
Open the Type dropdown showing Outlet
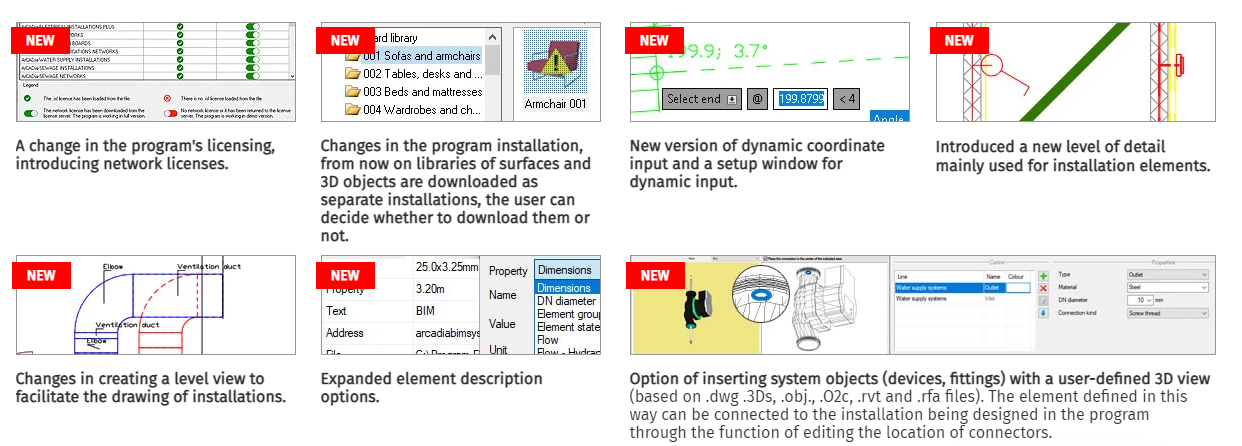coord(1167,274)
